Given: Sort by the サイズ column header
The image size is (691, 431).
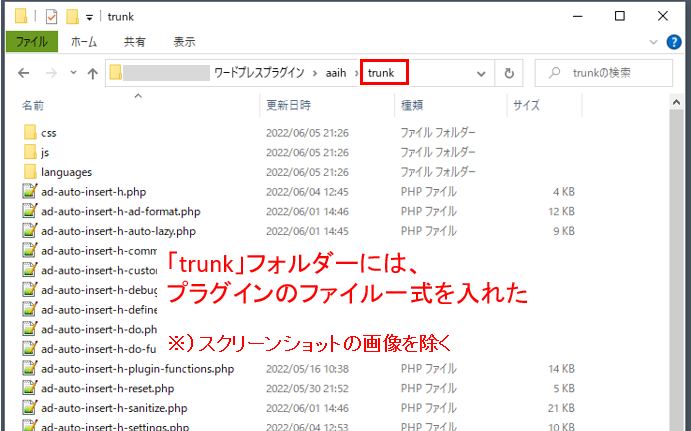Looking at the screenshot, I should 527,105.
